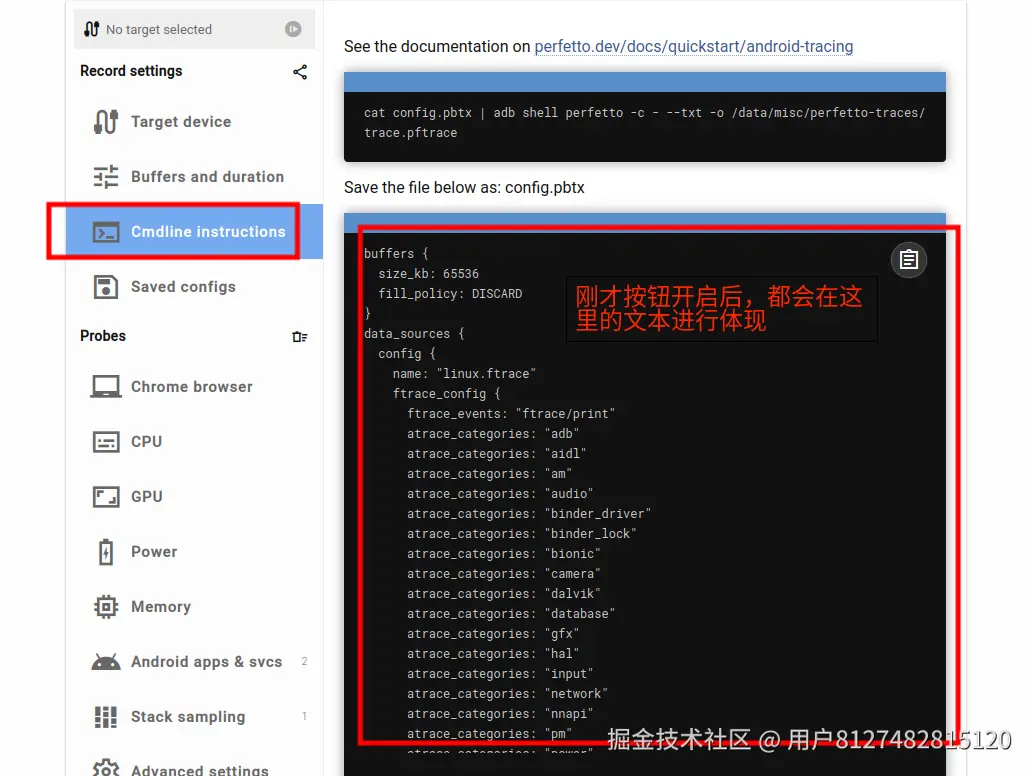1034x776 pixels.
Task: Click the GPU probe icon
Action: tap(106, 496)
